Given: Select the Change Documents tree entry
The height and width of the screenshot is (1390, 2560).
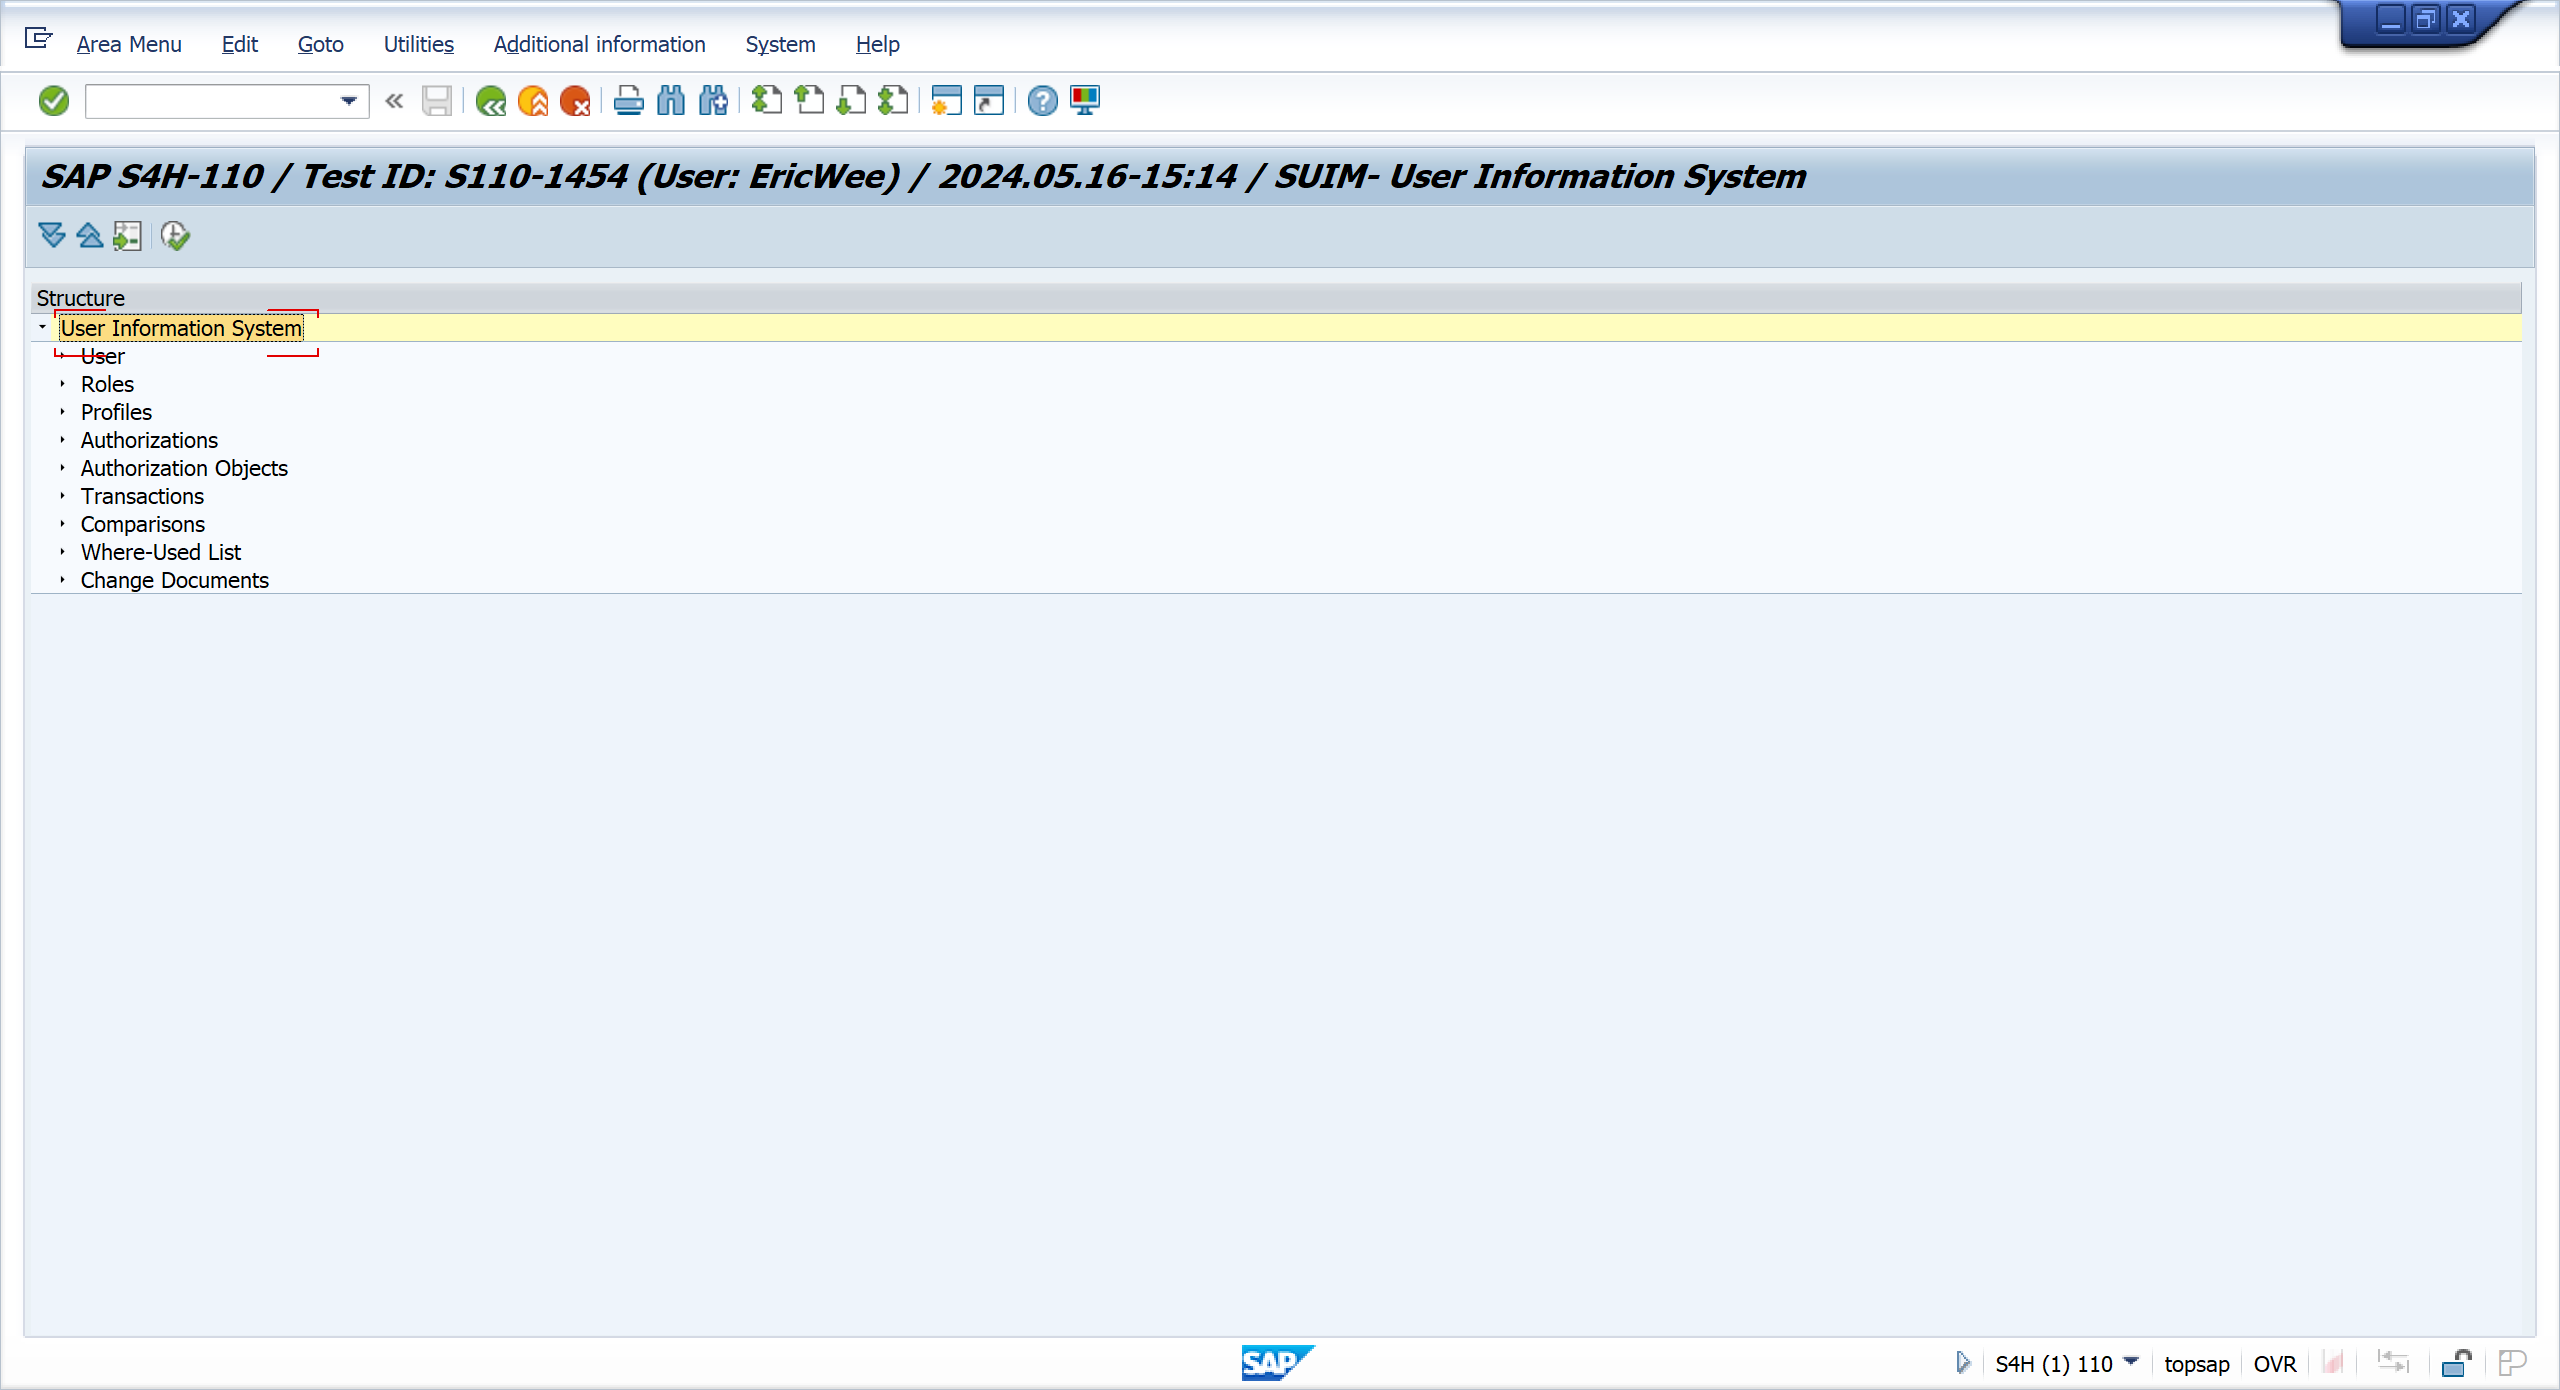Looking at the screenshot, I should (x=174, y=580).
